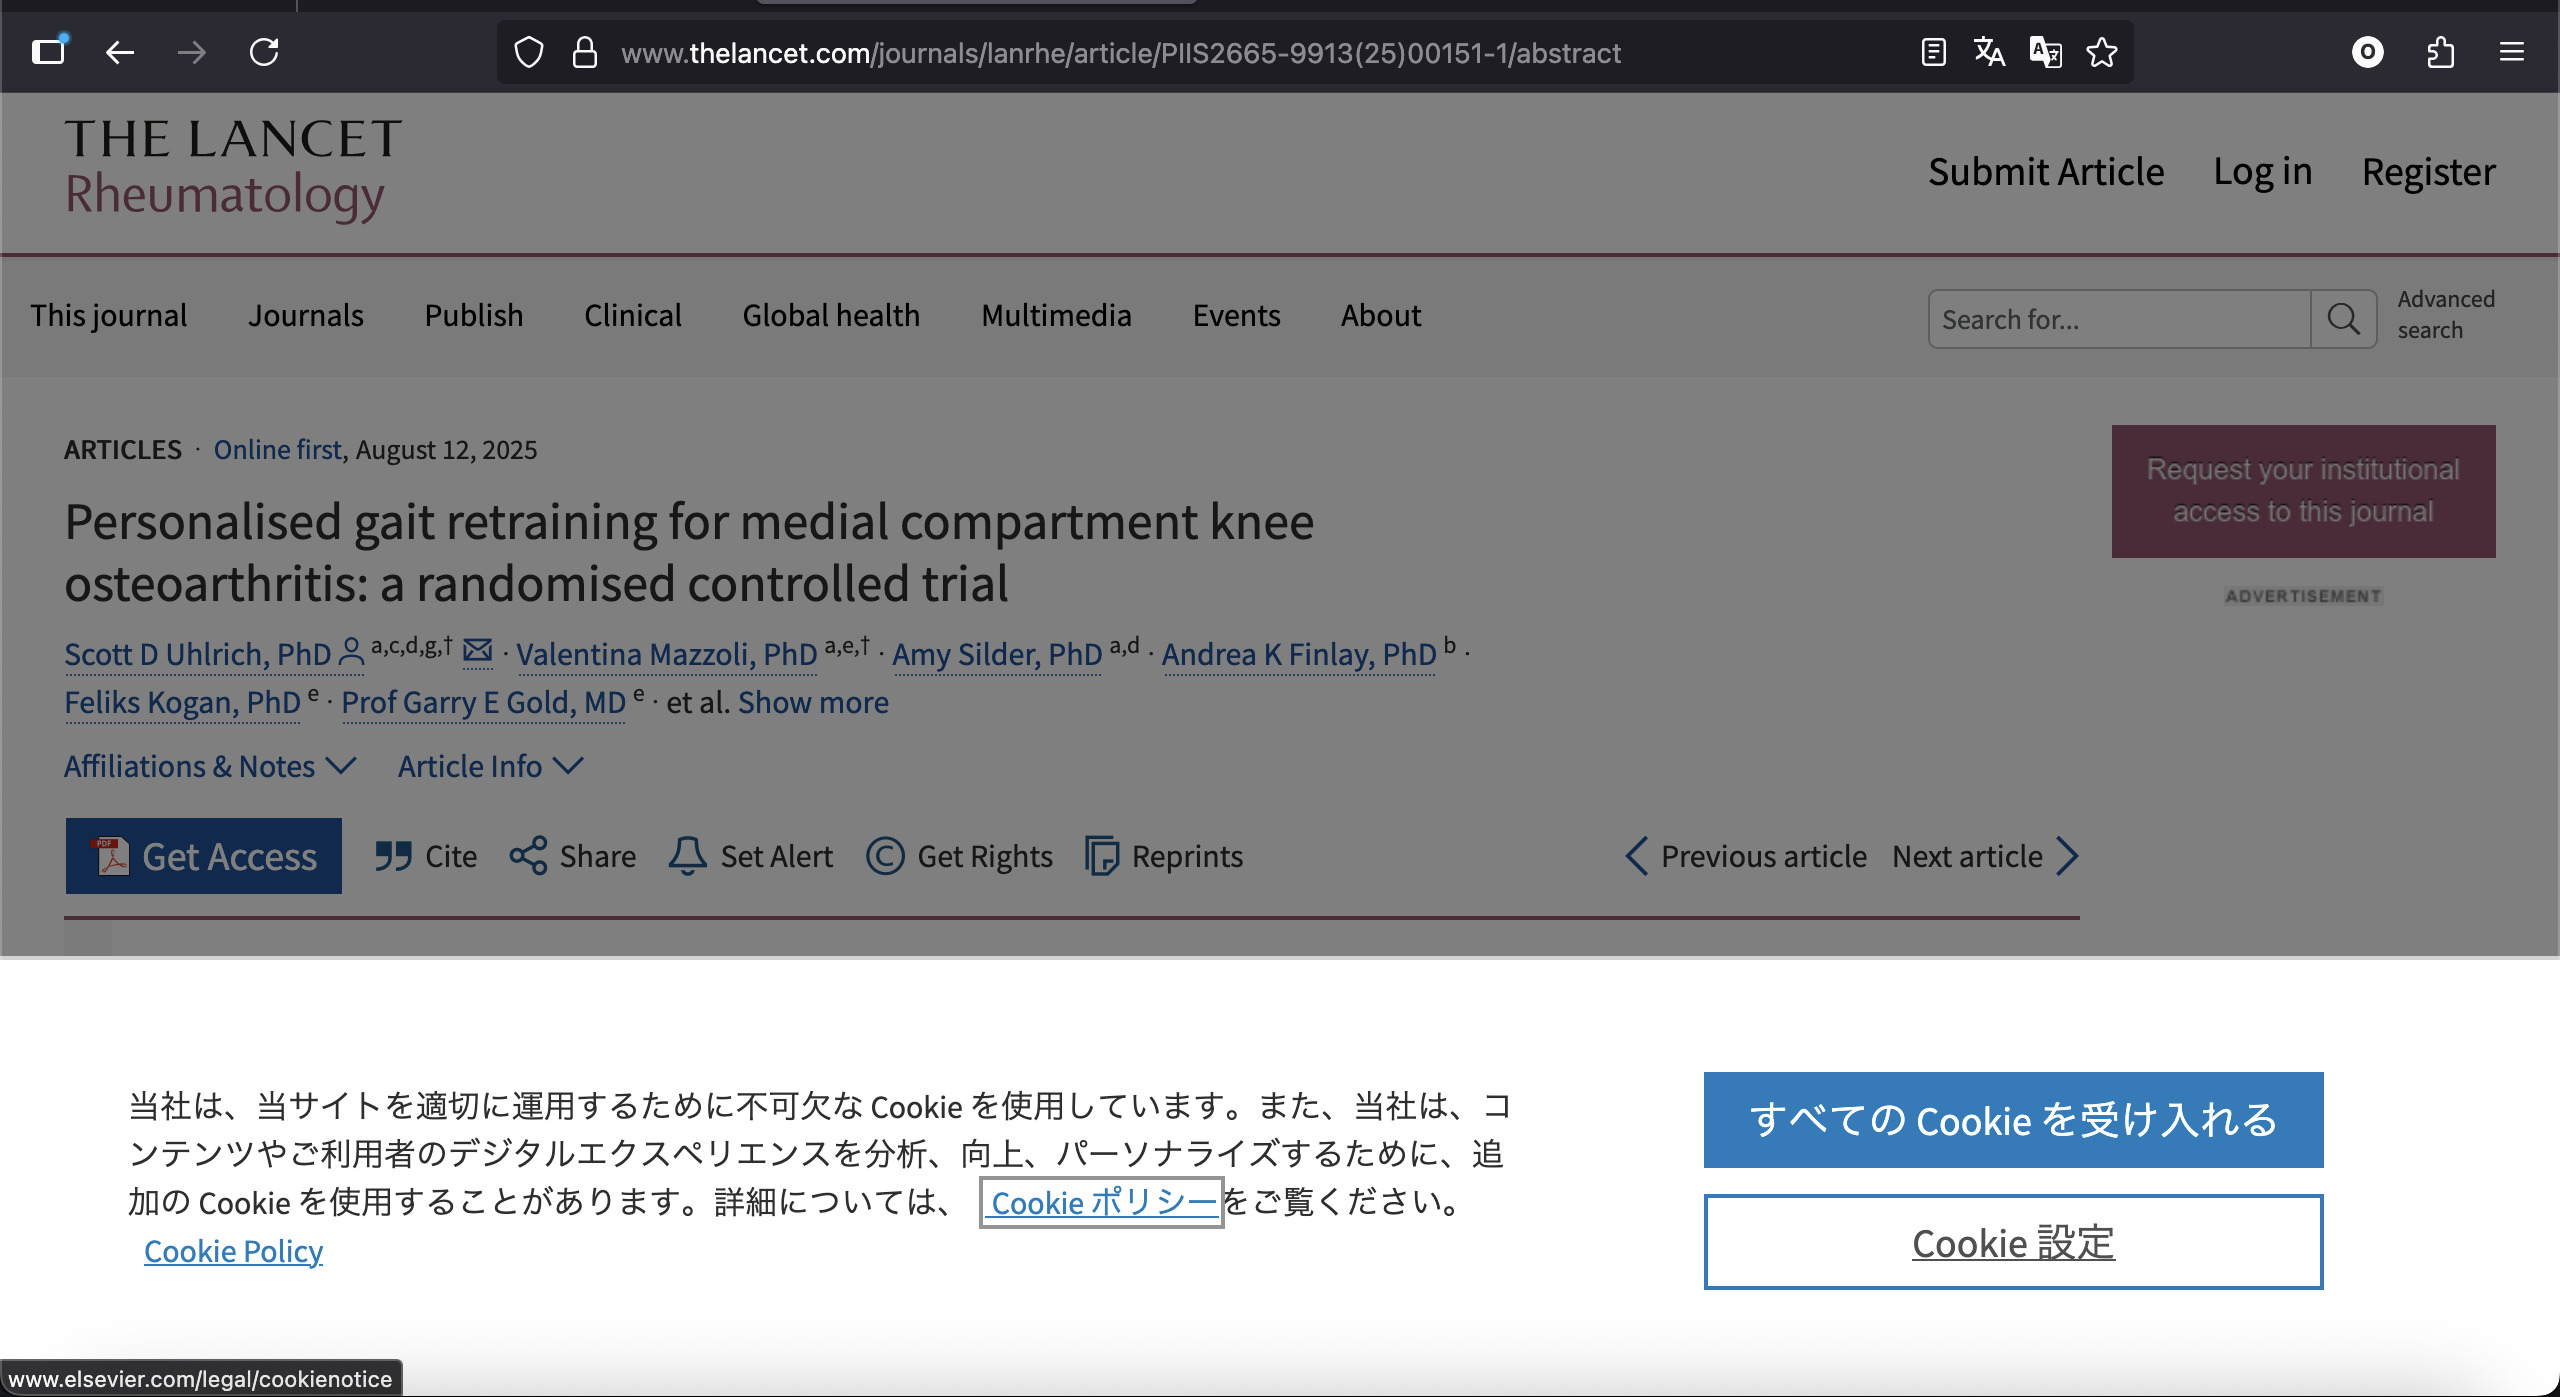Click the Search for... input field
The image size is (2560, 1397).
pyautogui.click(x=2118, y=320)
